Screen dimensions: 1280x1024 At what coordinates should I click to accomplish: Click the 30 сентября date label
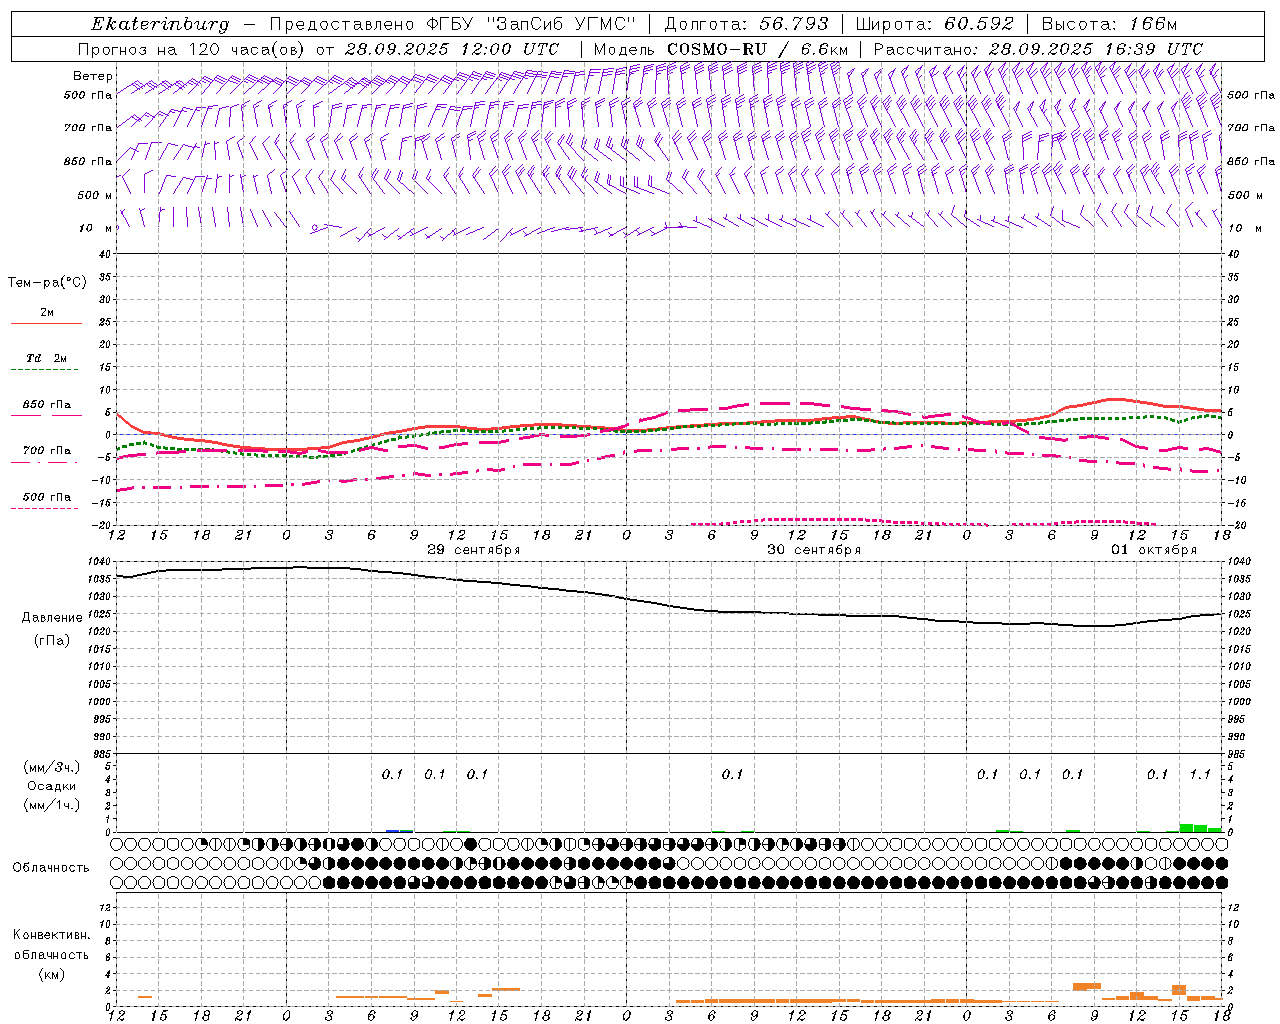[x=814, y=550]
